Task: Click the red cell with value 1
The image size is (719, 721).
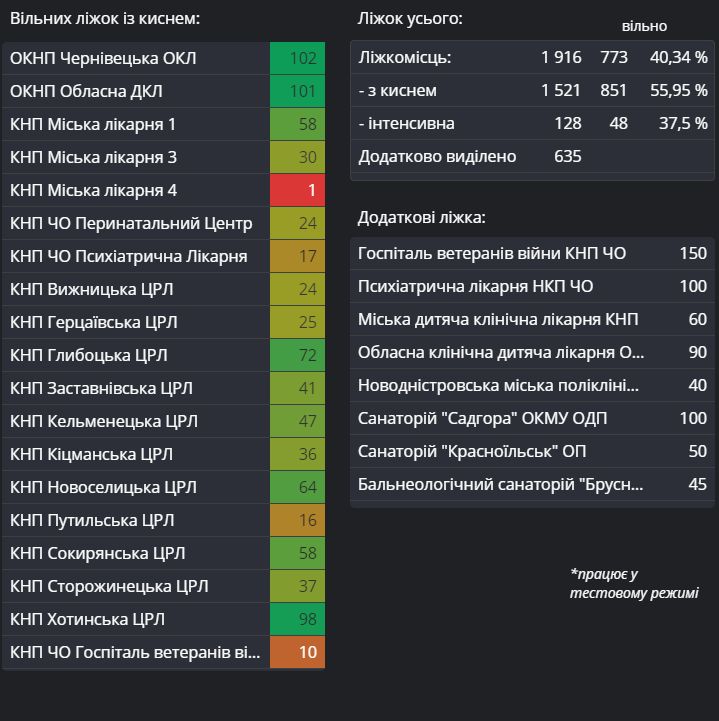Action: 297,190
